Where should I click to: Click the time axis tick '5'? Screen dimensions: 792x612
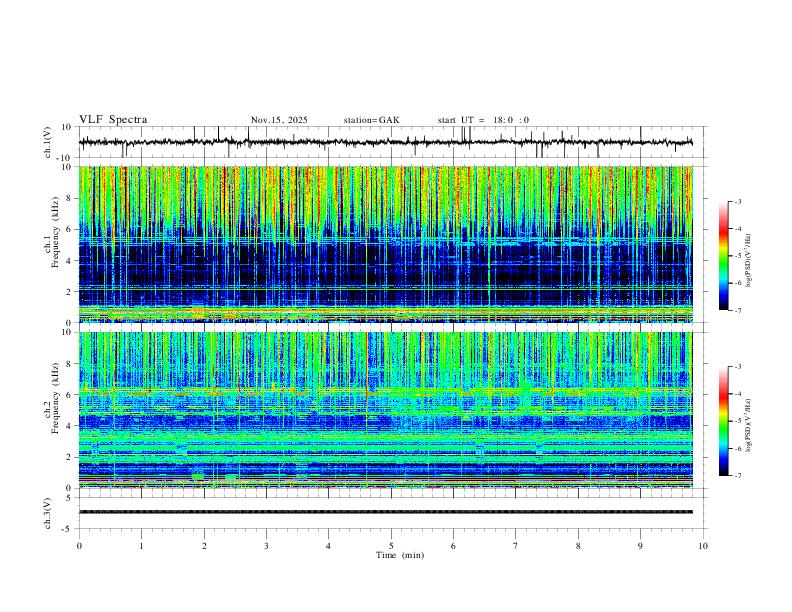click(x=391, y=546)
